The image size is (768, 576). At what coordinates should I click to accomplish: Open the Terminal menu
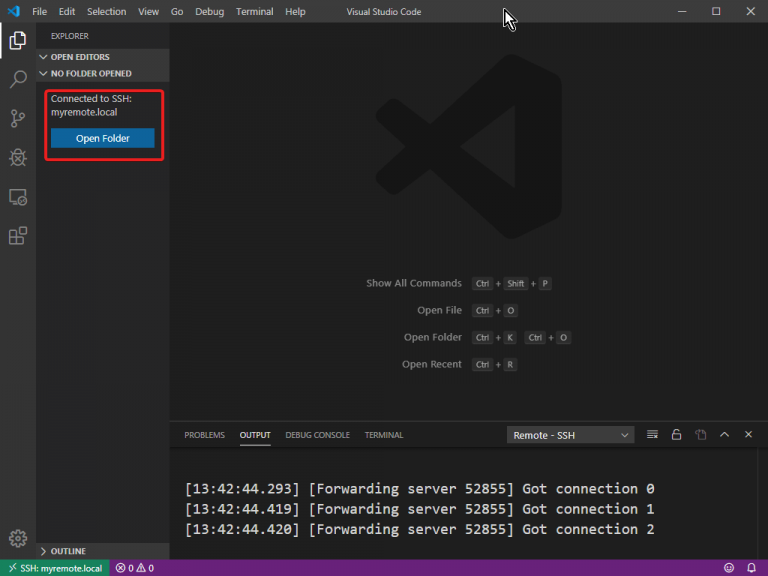pos(254,11)
